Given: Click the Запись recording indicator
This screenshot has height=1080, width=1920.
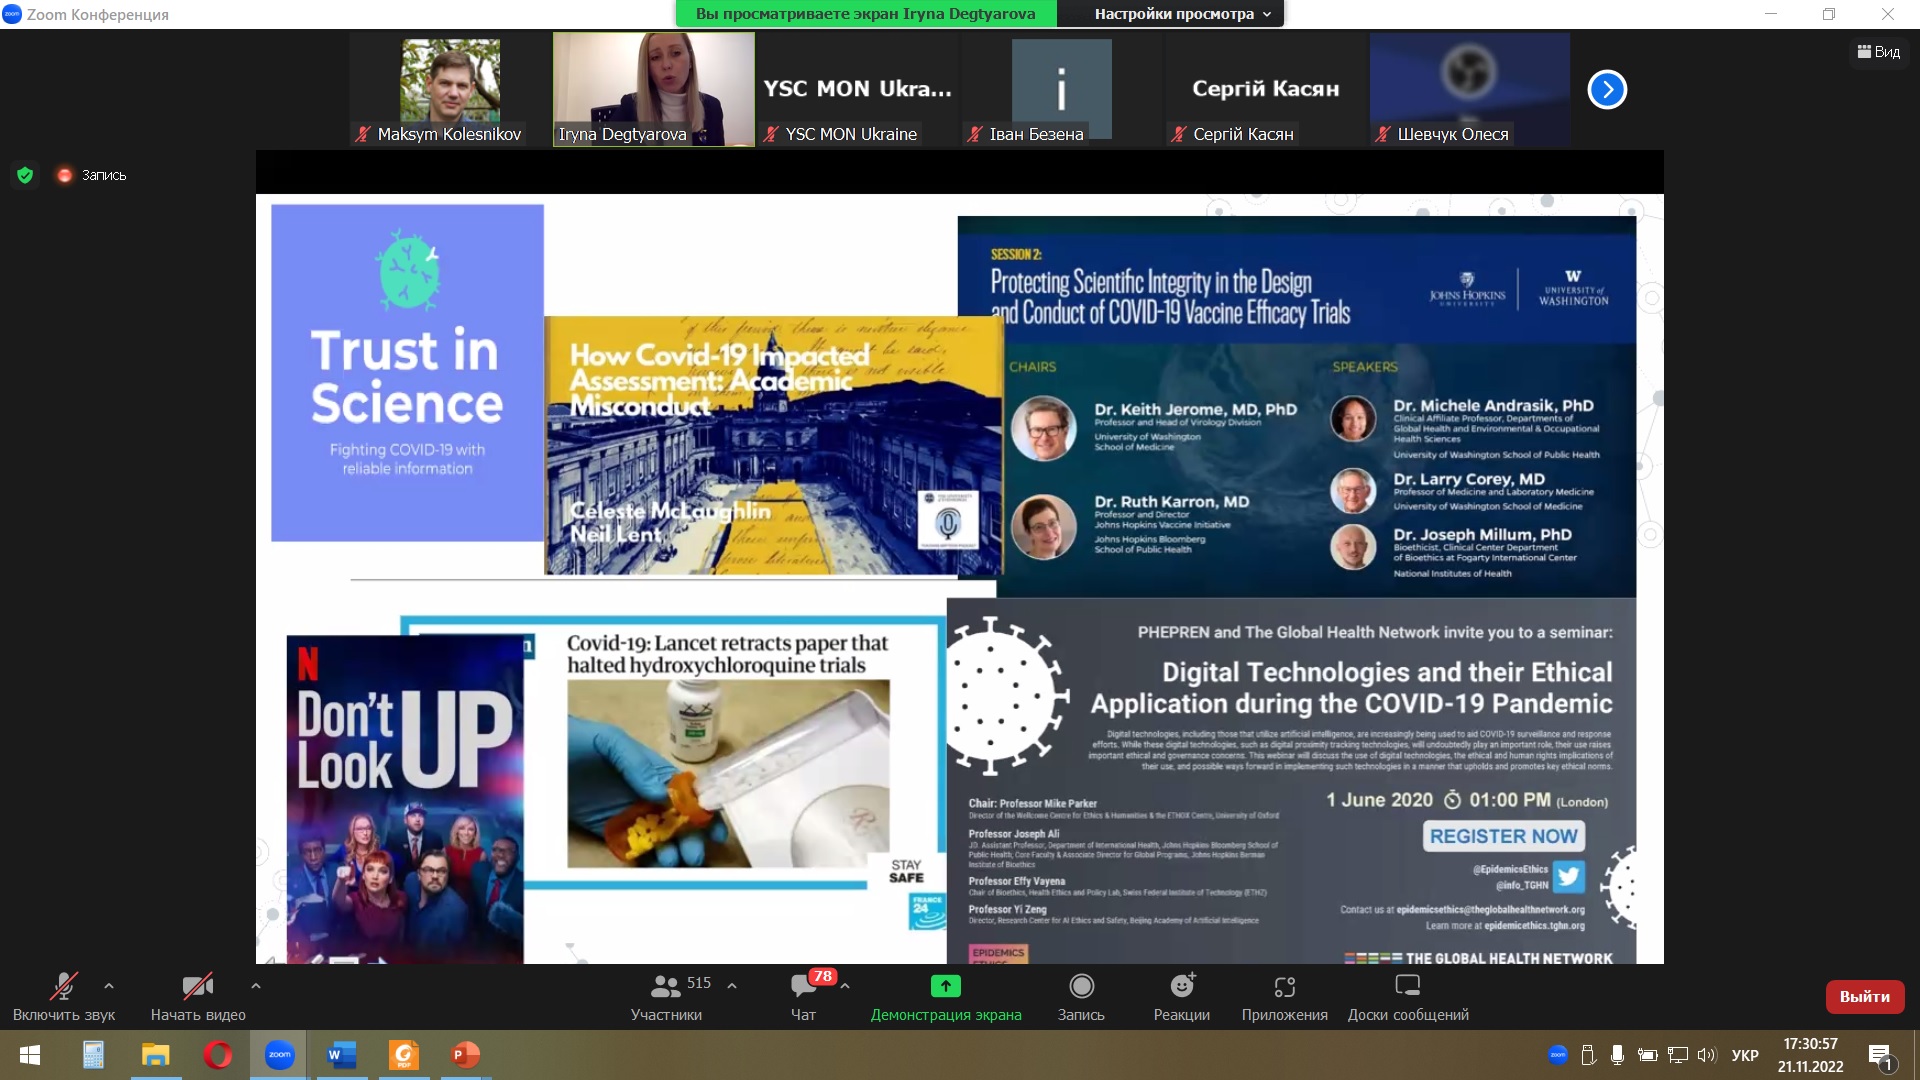Looking at the screenshot, I should pos(92,175).
